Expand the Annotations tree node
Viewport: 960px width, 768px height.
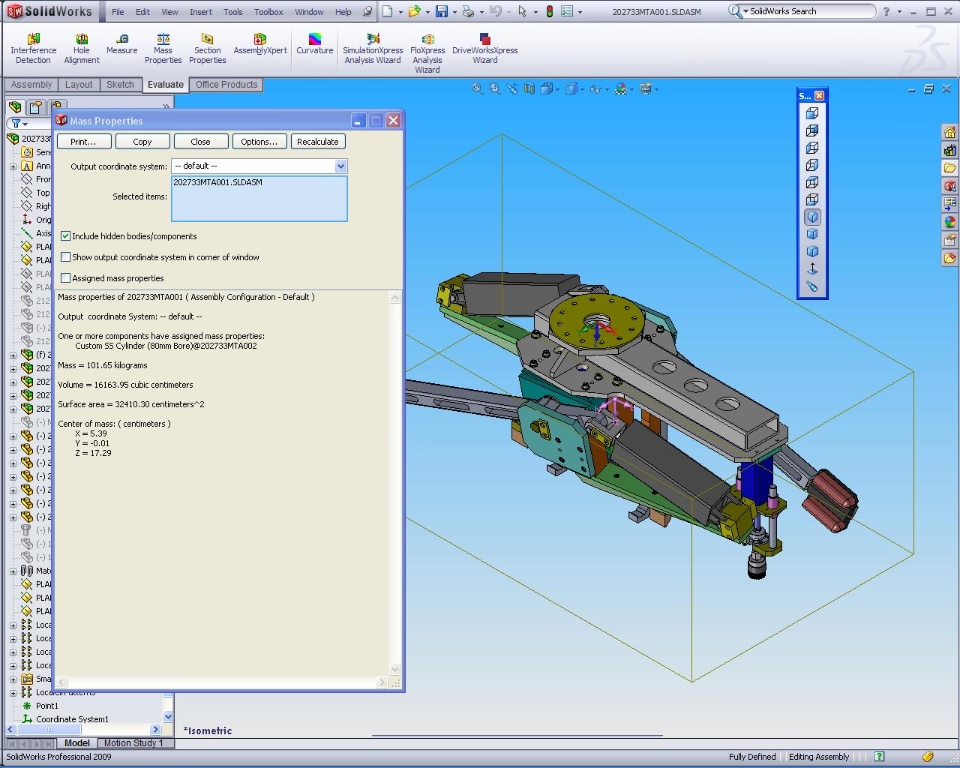tap(13, 166)
